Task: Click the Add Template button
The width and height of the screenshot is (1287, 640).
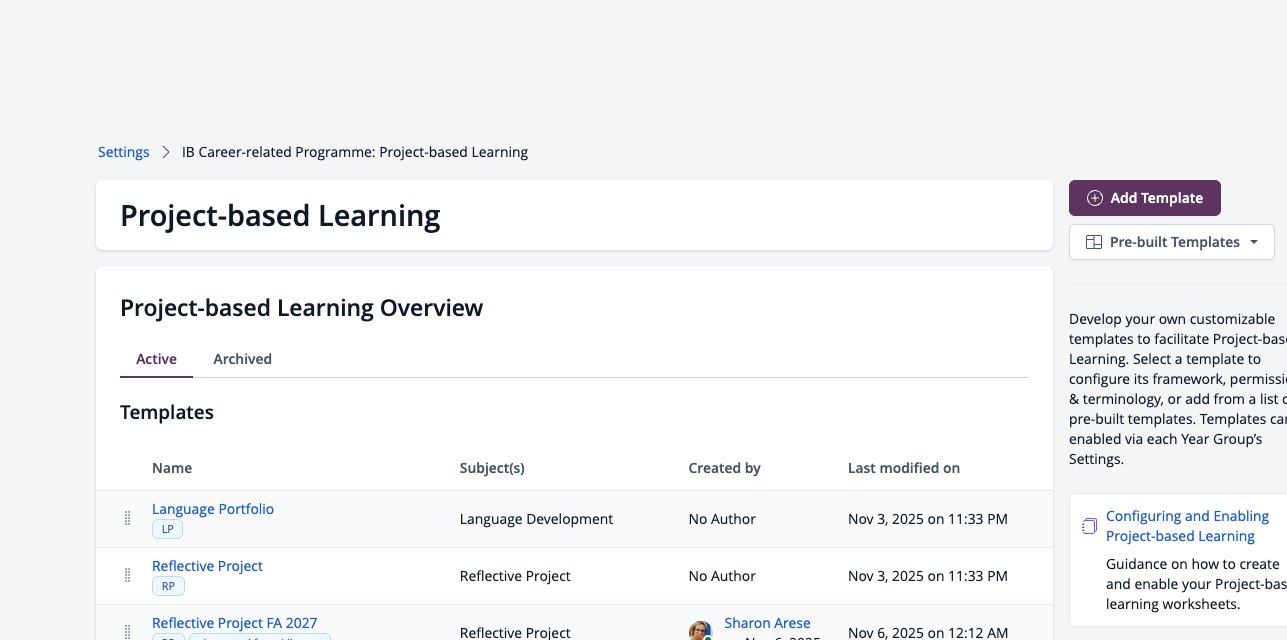Action: click(1144, 198)
